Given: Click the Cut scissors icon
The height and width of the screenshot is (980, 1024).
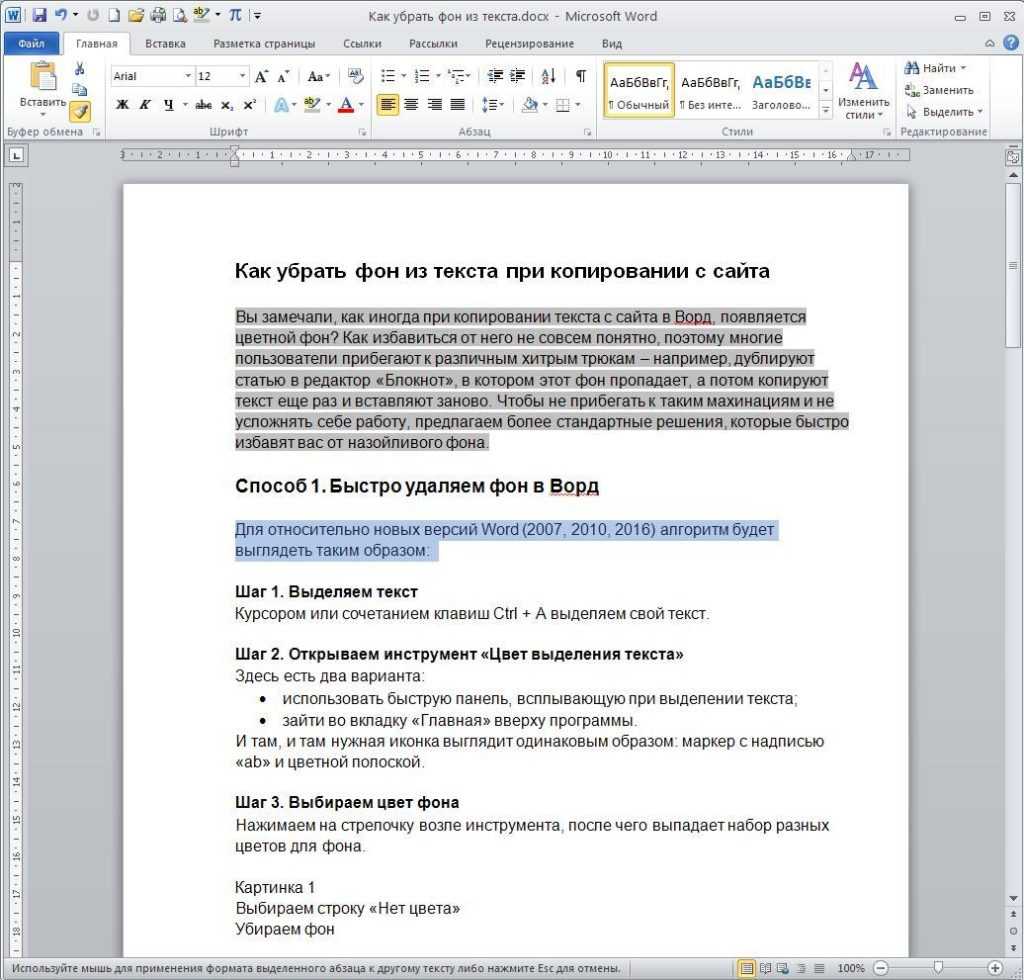Looking at the screenshot, I should [80, 69].
